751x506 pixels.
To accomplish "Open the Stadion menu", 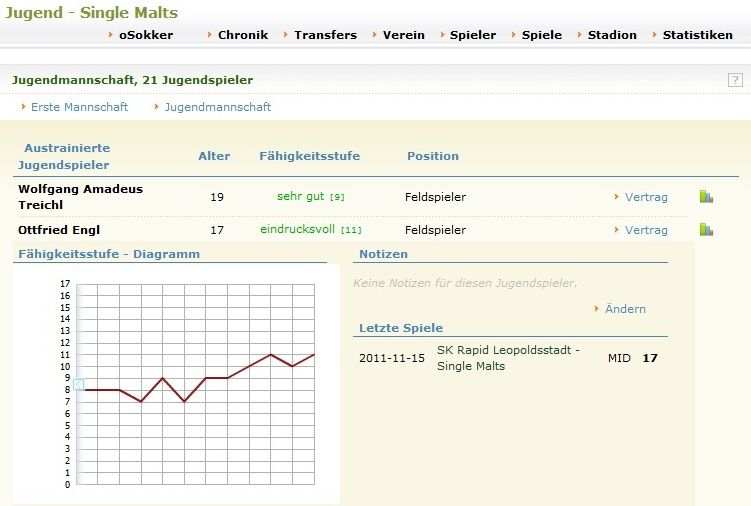I will (x=611, y=35).
